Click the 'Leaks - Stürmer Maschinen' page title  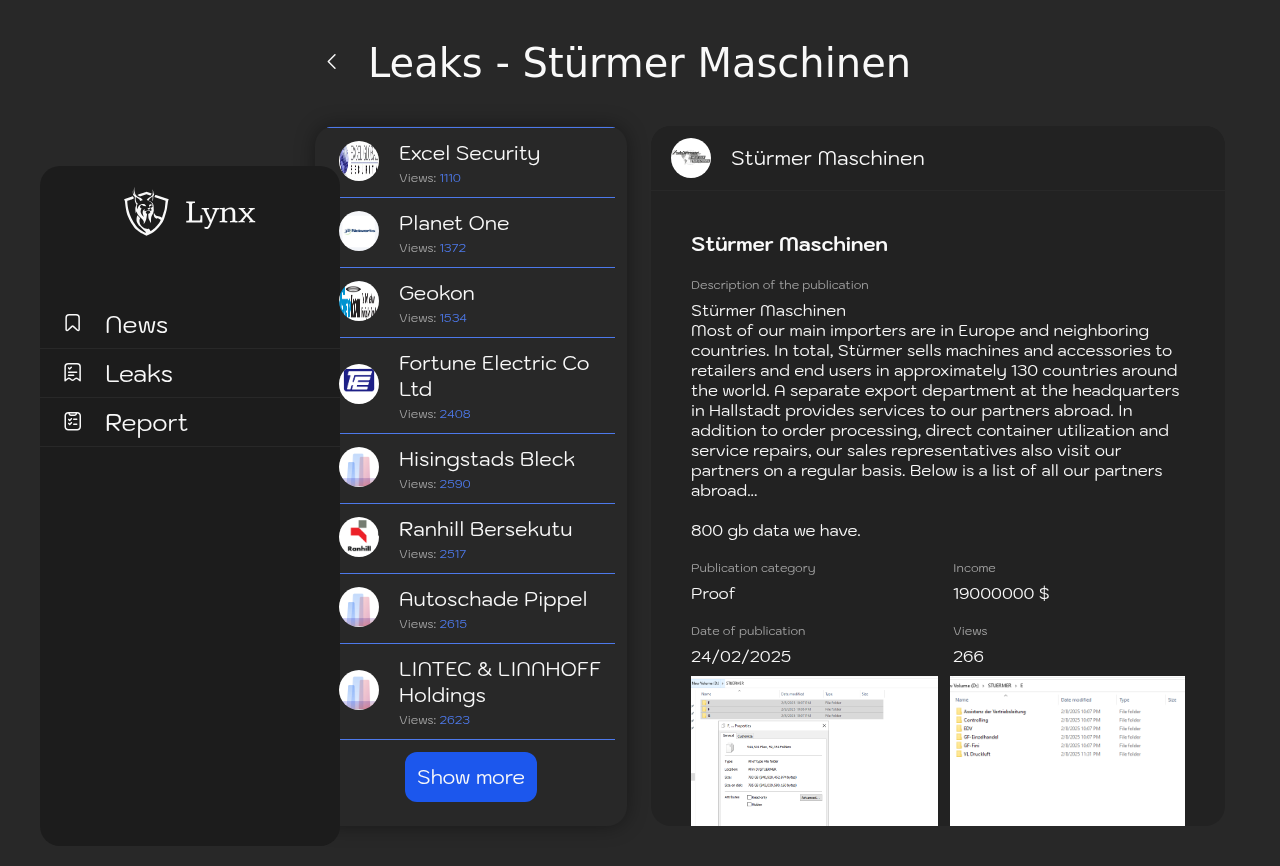tap(640, 63)
